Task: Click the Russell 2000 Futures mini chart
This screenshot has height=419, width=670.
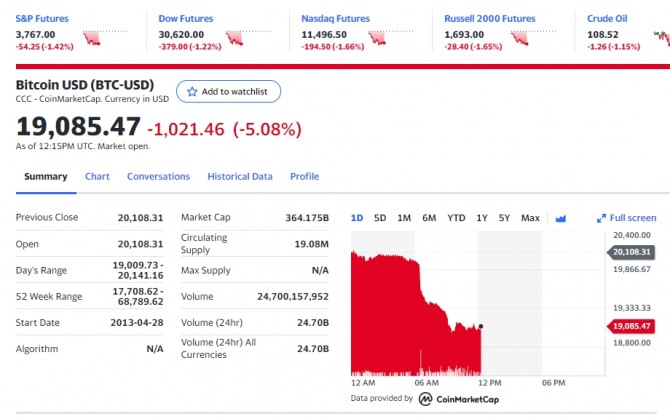Action: coord(521,39)
